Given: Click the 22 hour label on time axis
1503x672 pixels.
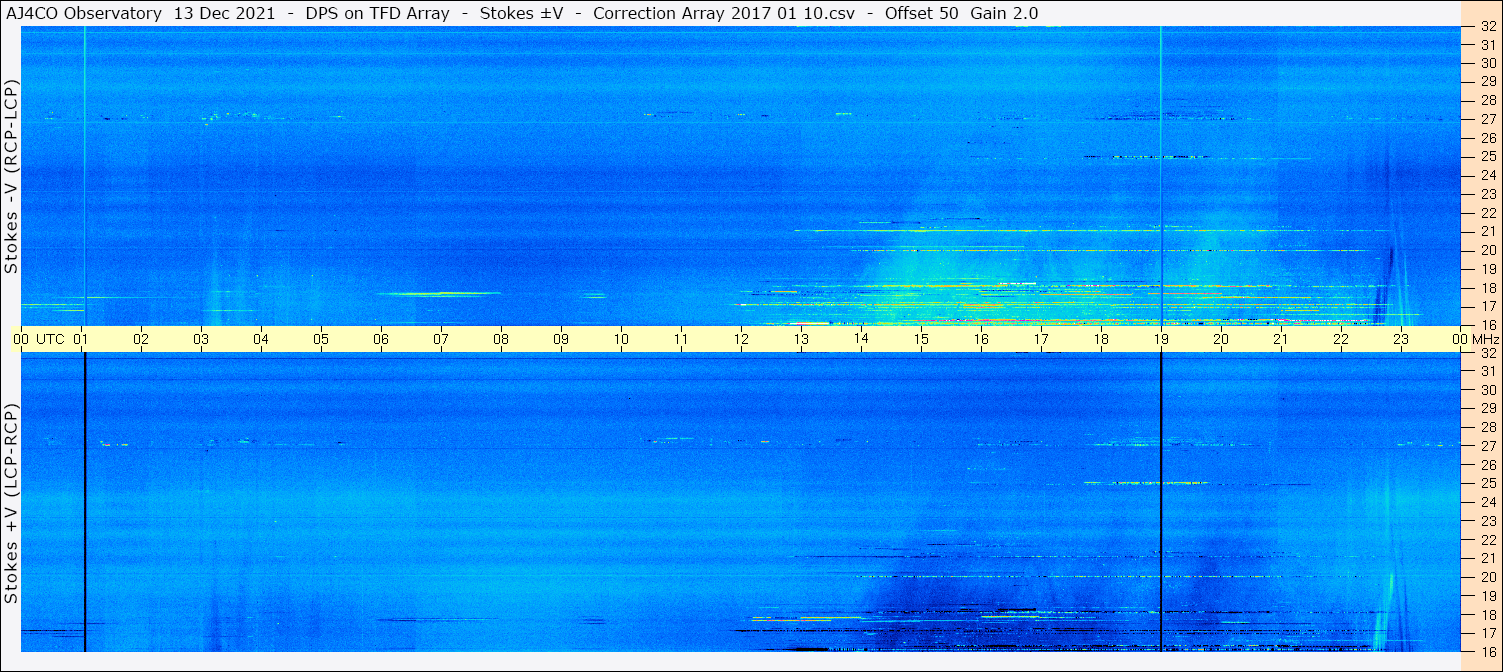Looking at the screenshot, I should point(1341,339).
